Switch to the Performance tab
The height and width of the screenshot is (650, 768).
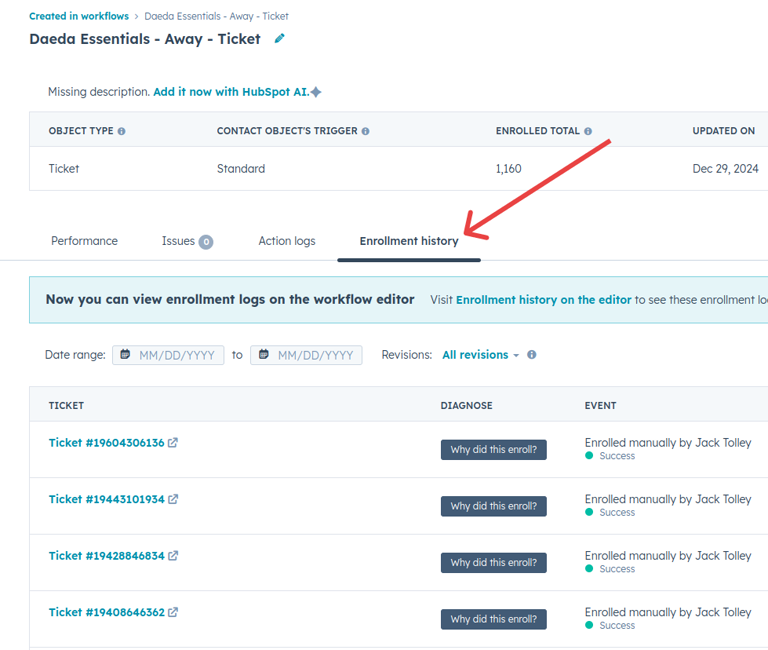tap(84, 241)
